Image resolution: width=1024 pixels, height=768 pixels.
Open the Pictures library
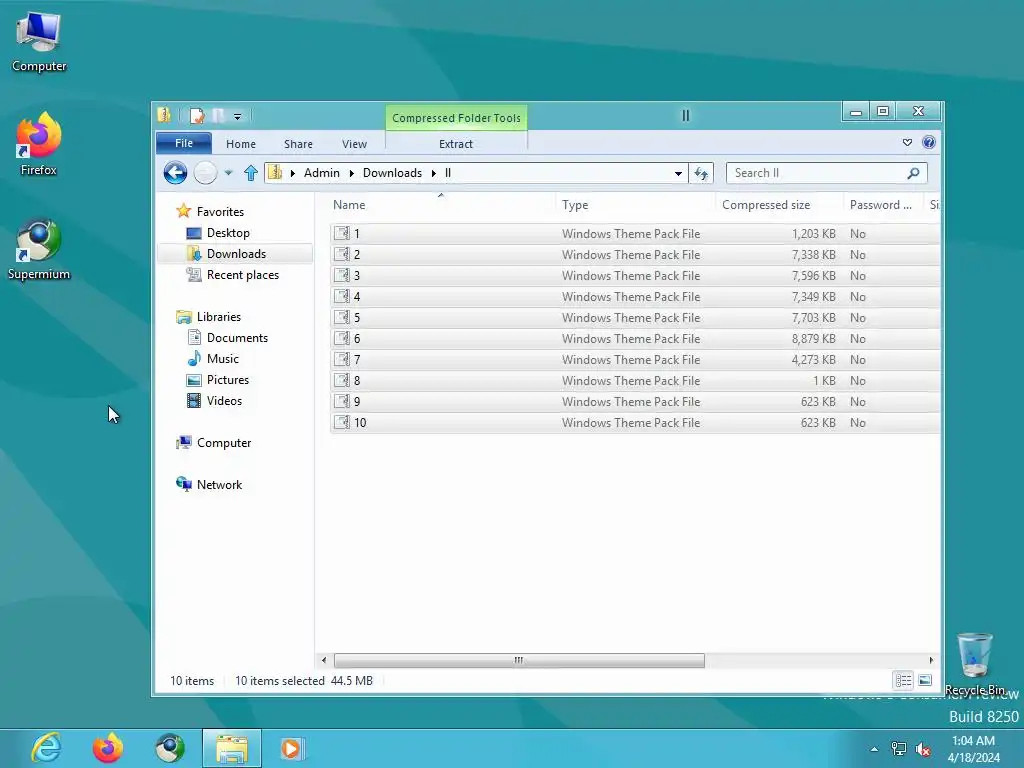click(227, 379)
